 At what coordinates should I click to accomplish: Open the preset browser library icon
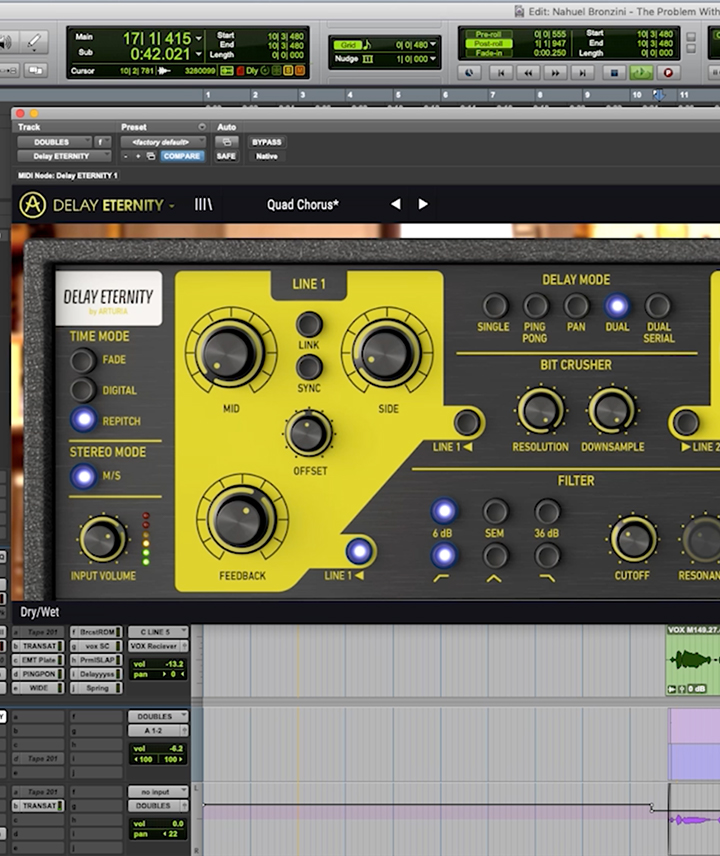(x=203, y=205)
